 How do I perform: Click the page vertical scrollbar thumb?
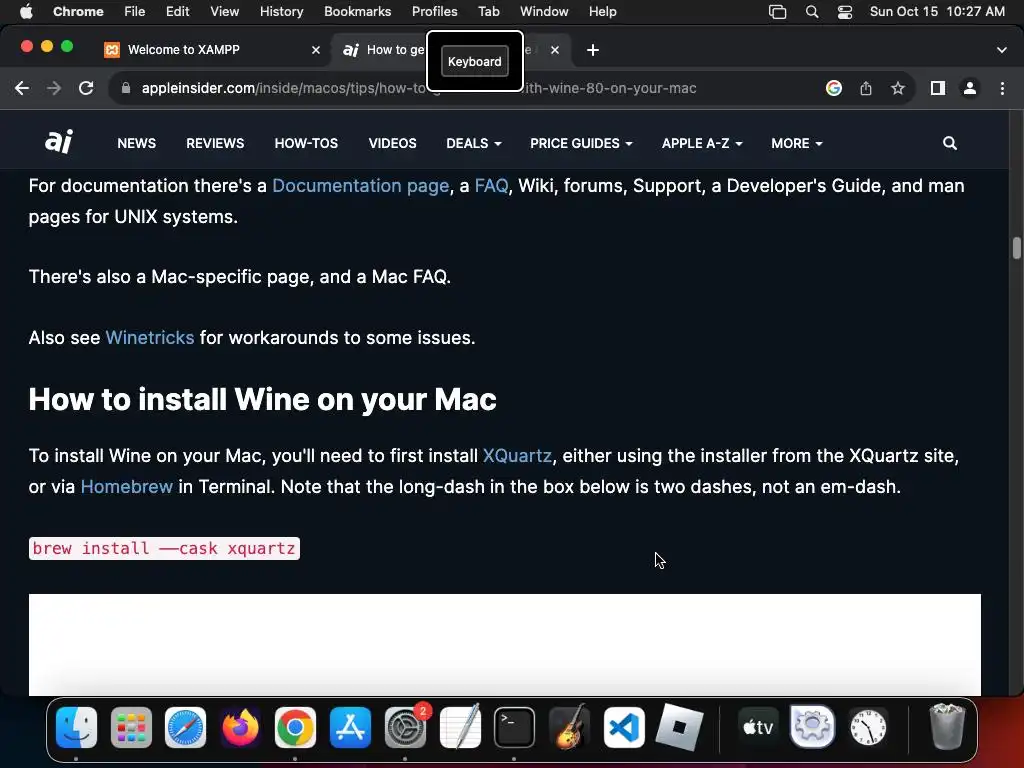[1017, 248]
